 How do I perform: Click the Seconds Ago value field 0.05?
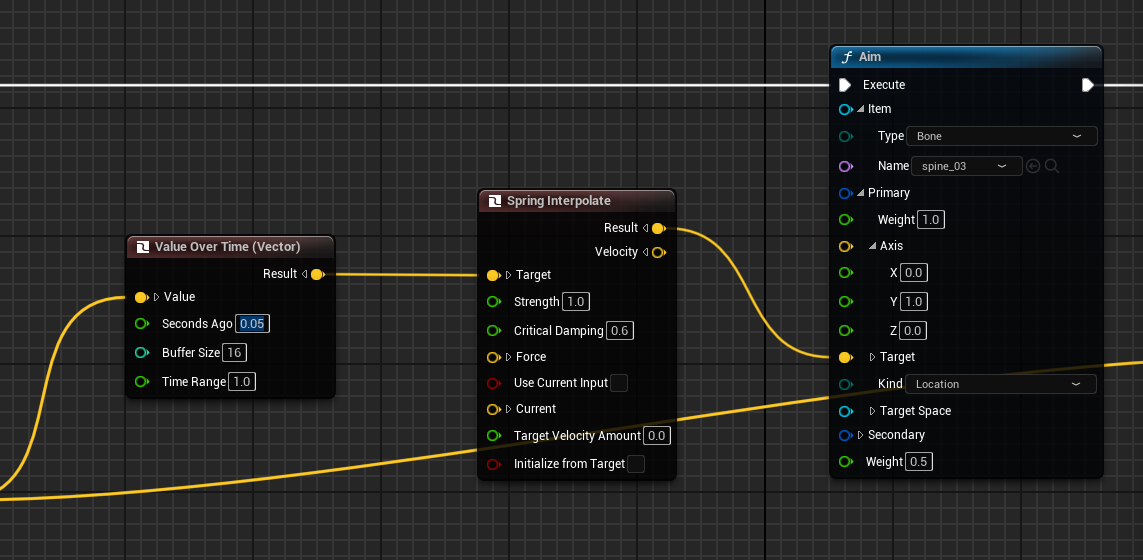click(x=252, y=324)
